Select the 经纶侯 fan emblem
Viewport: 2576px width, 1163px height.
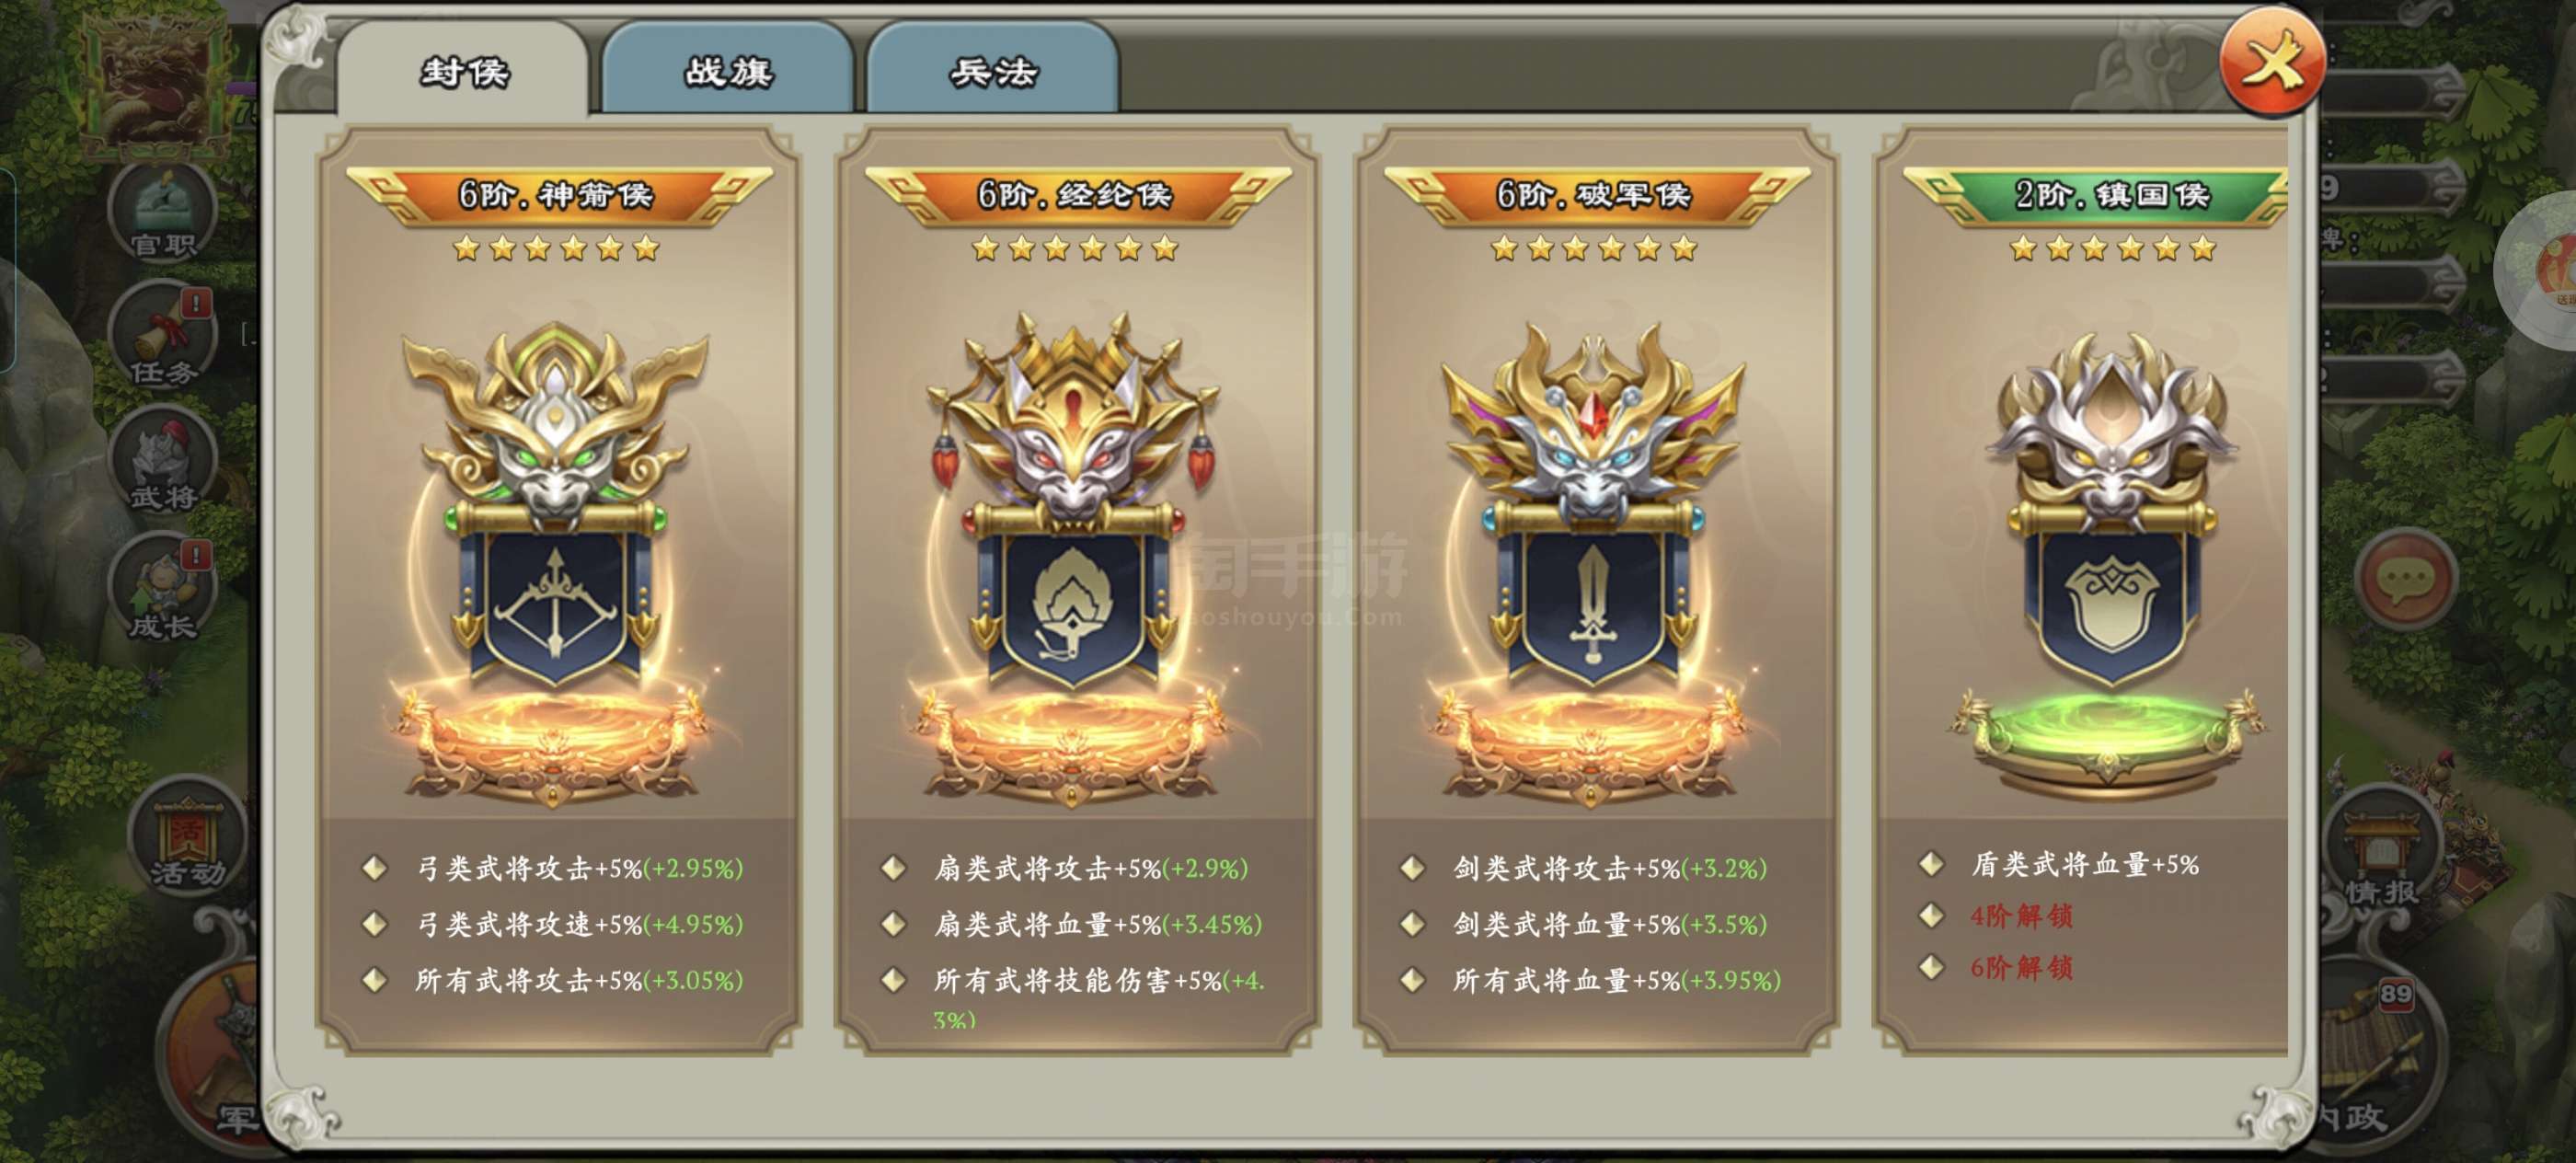point(1074,560)
